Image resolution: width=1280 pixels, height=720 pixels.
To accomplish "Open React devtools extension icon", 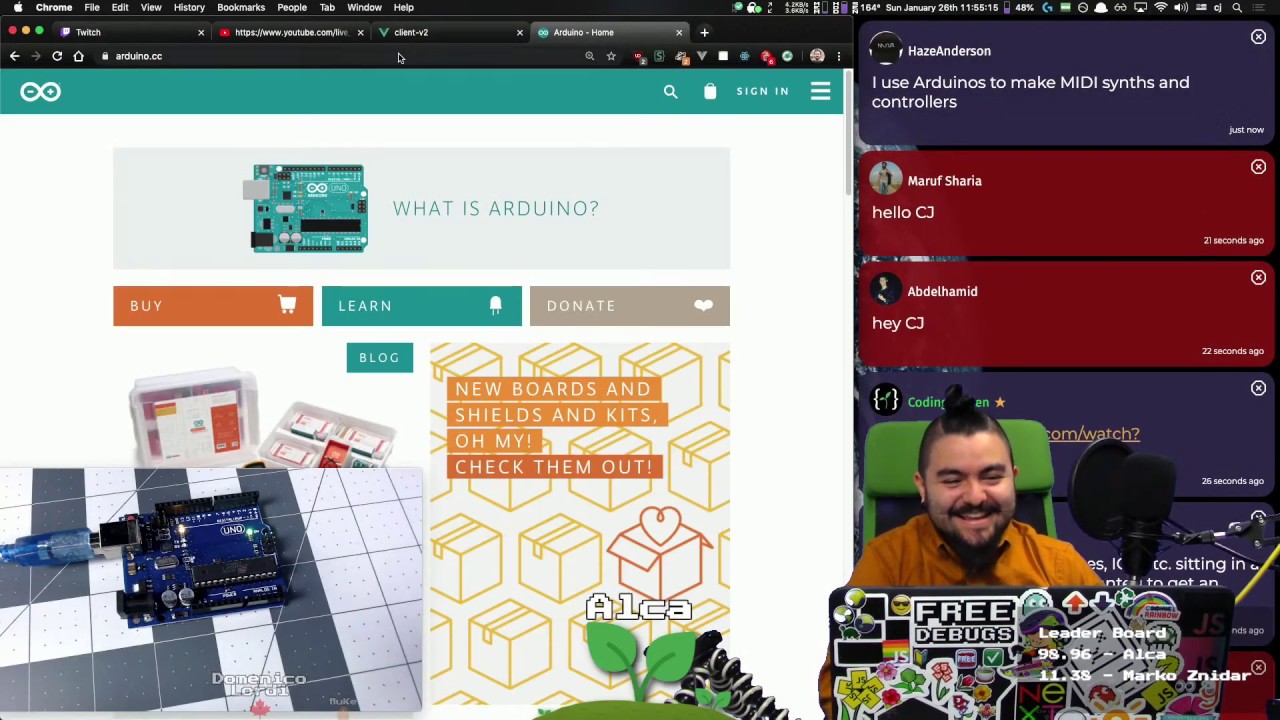I will point(744,56).
